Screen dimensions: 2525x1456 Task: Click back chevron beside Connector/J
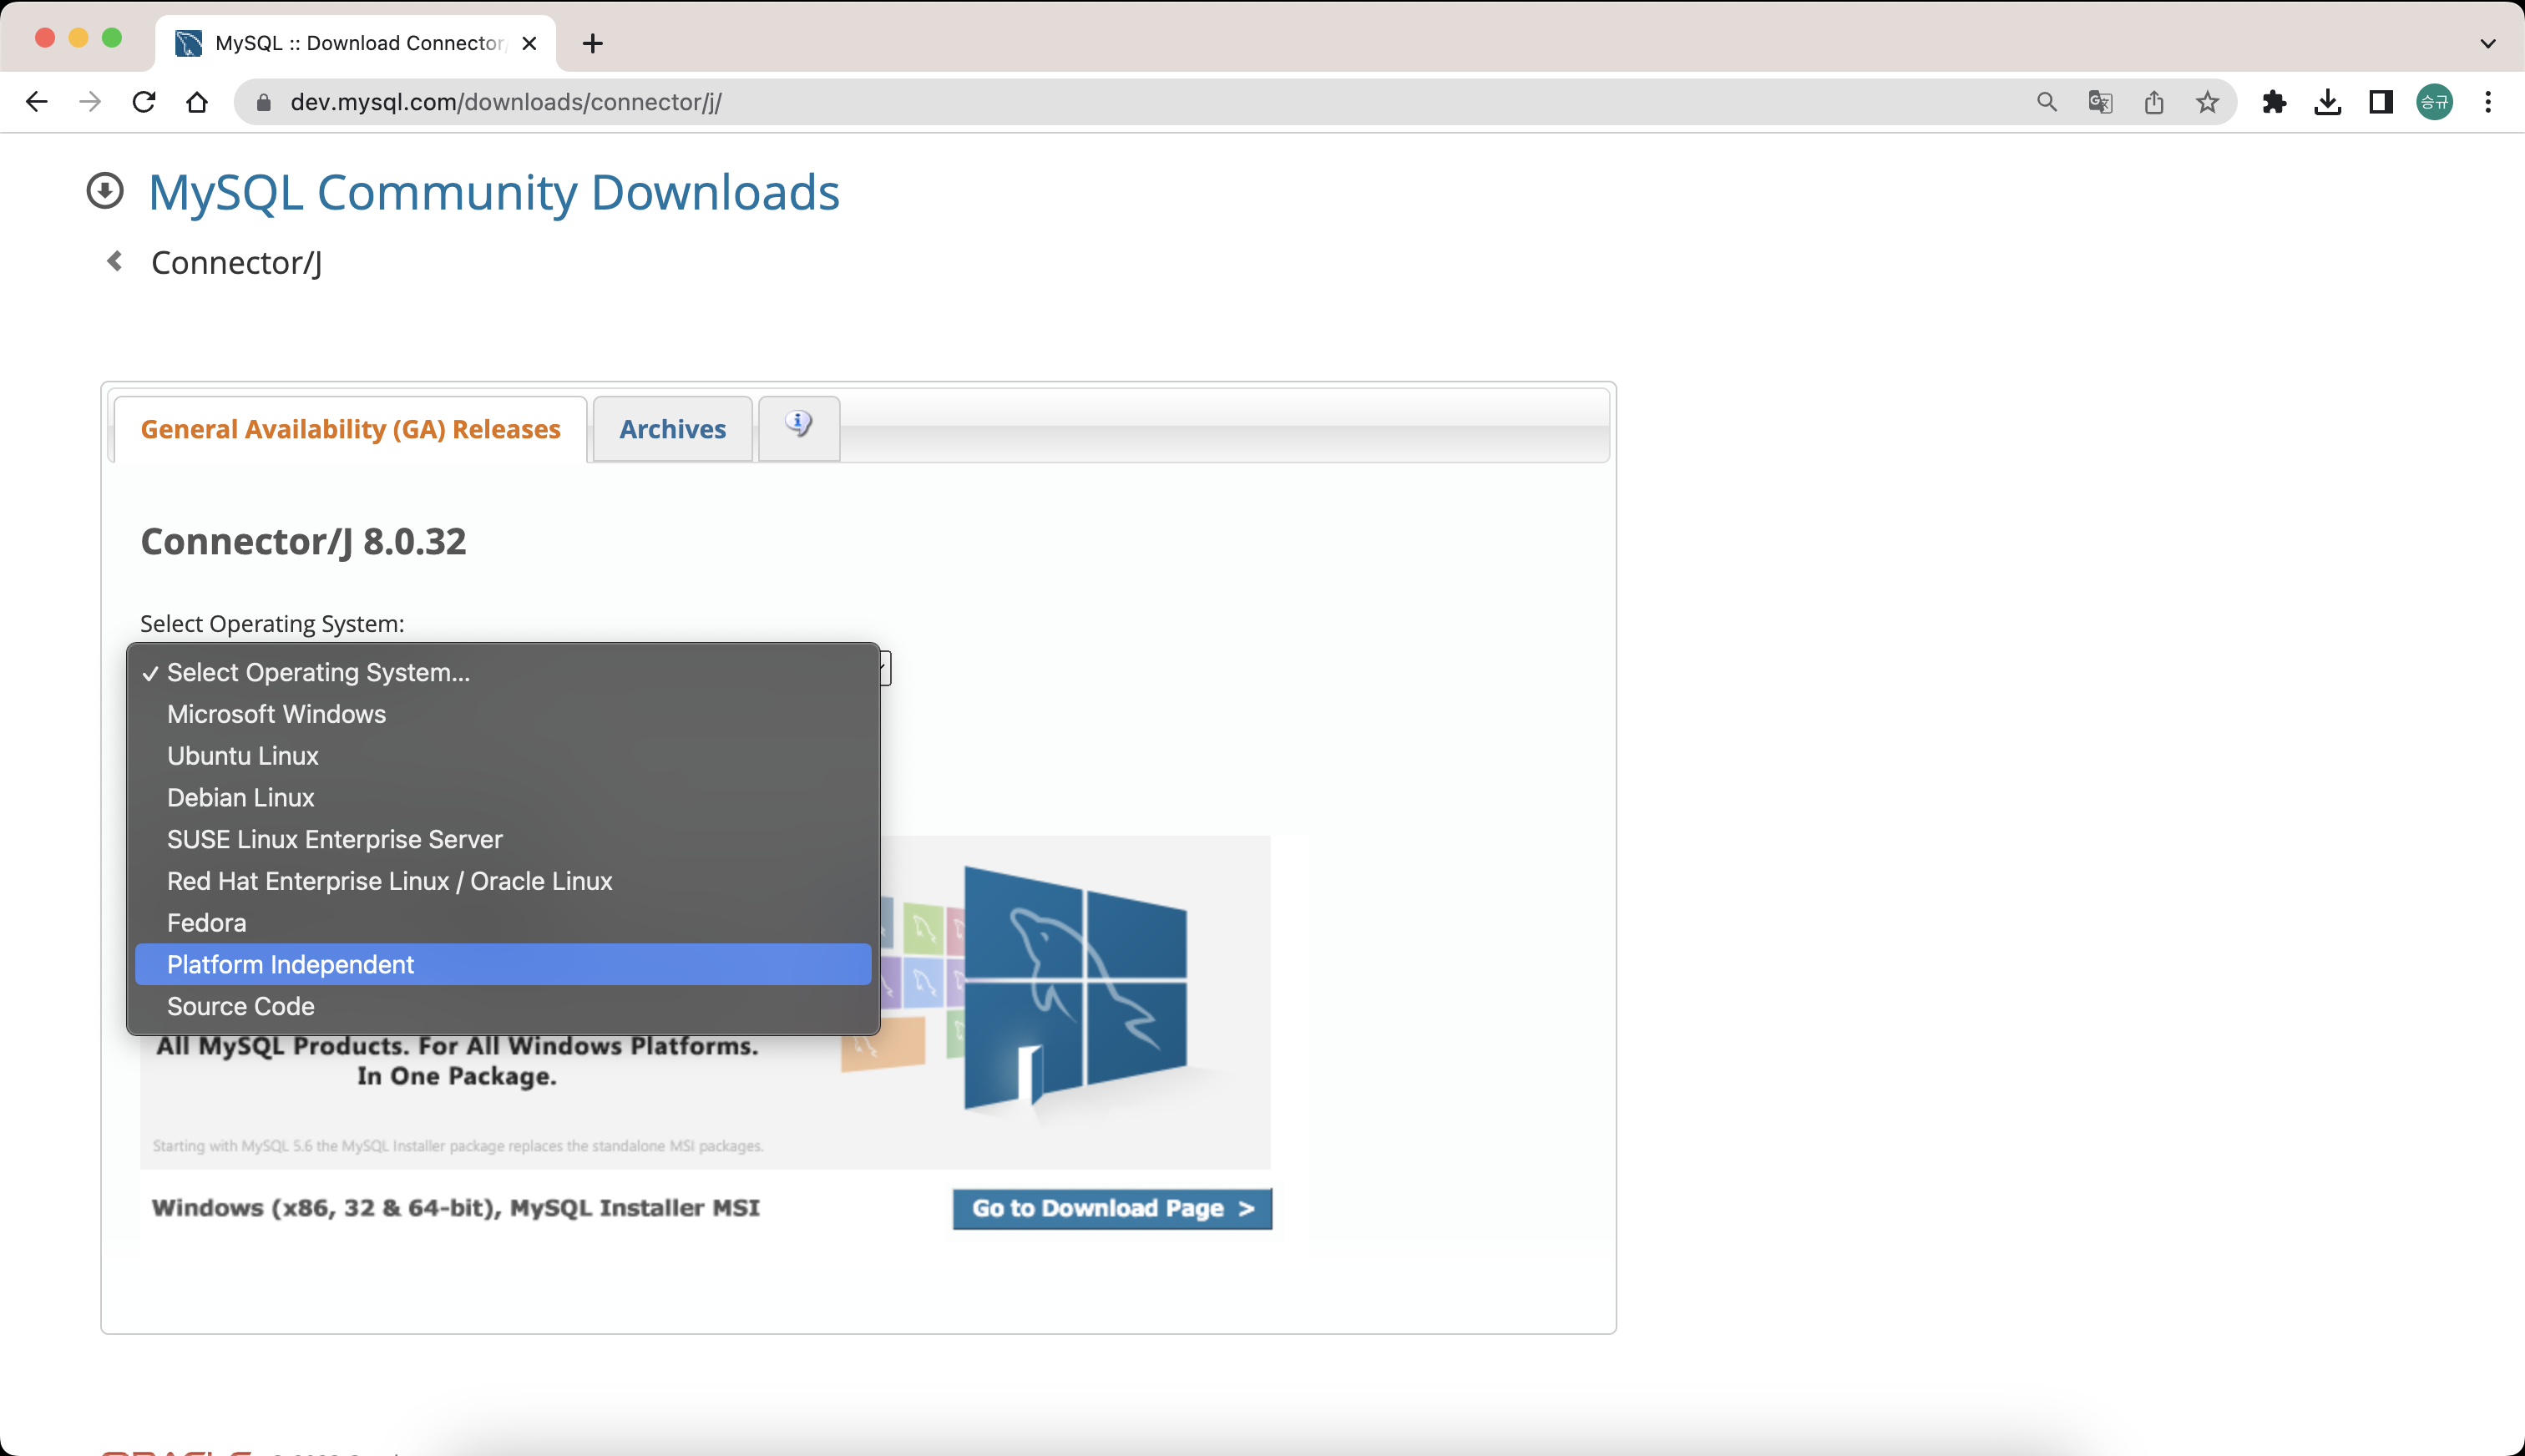[115, 261]
